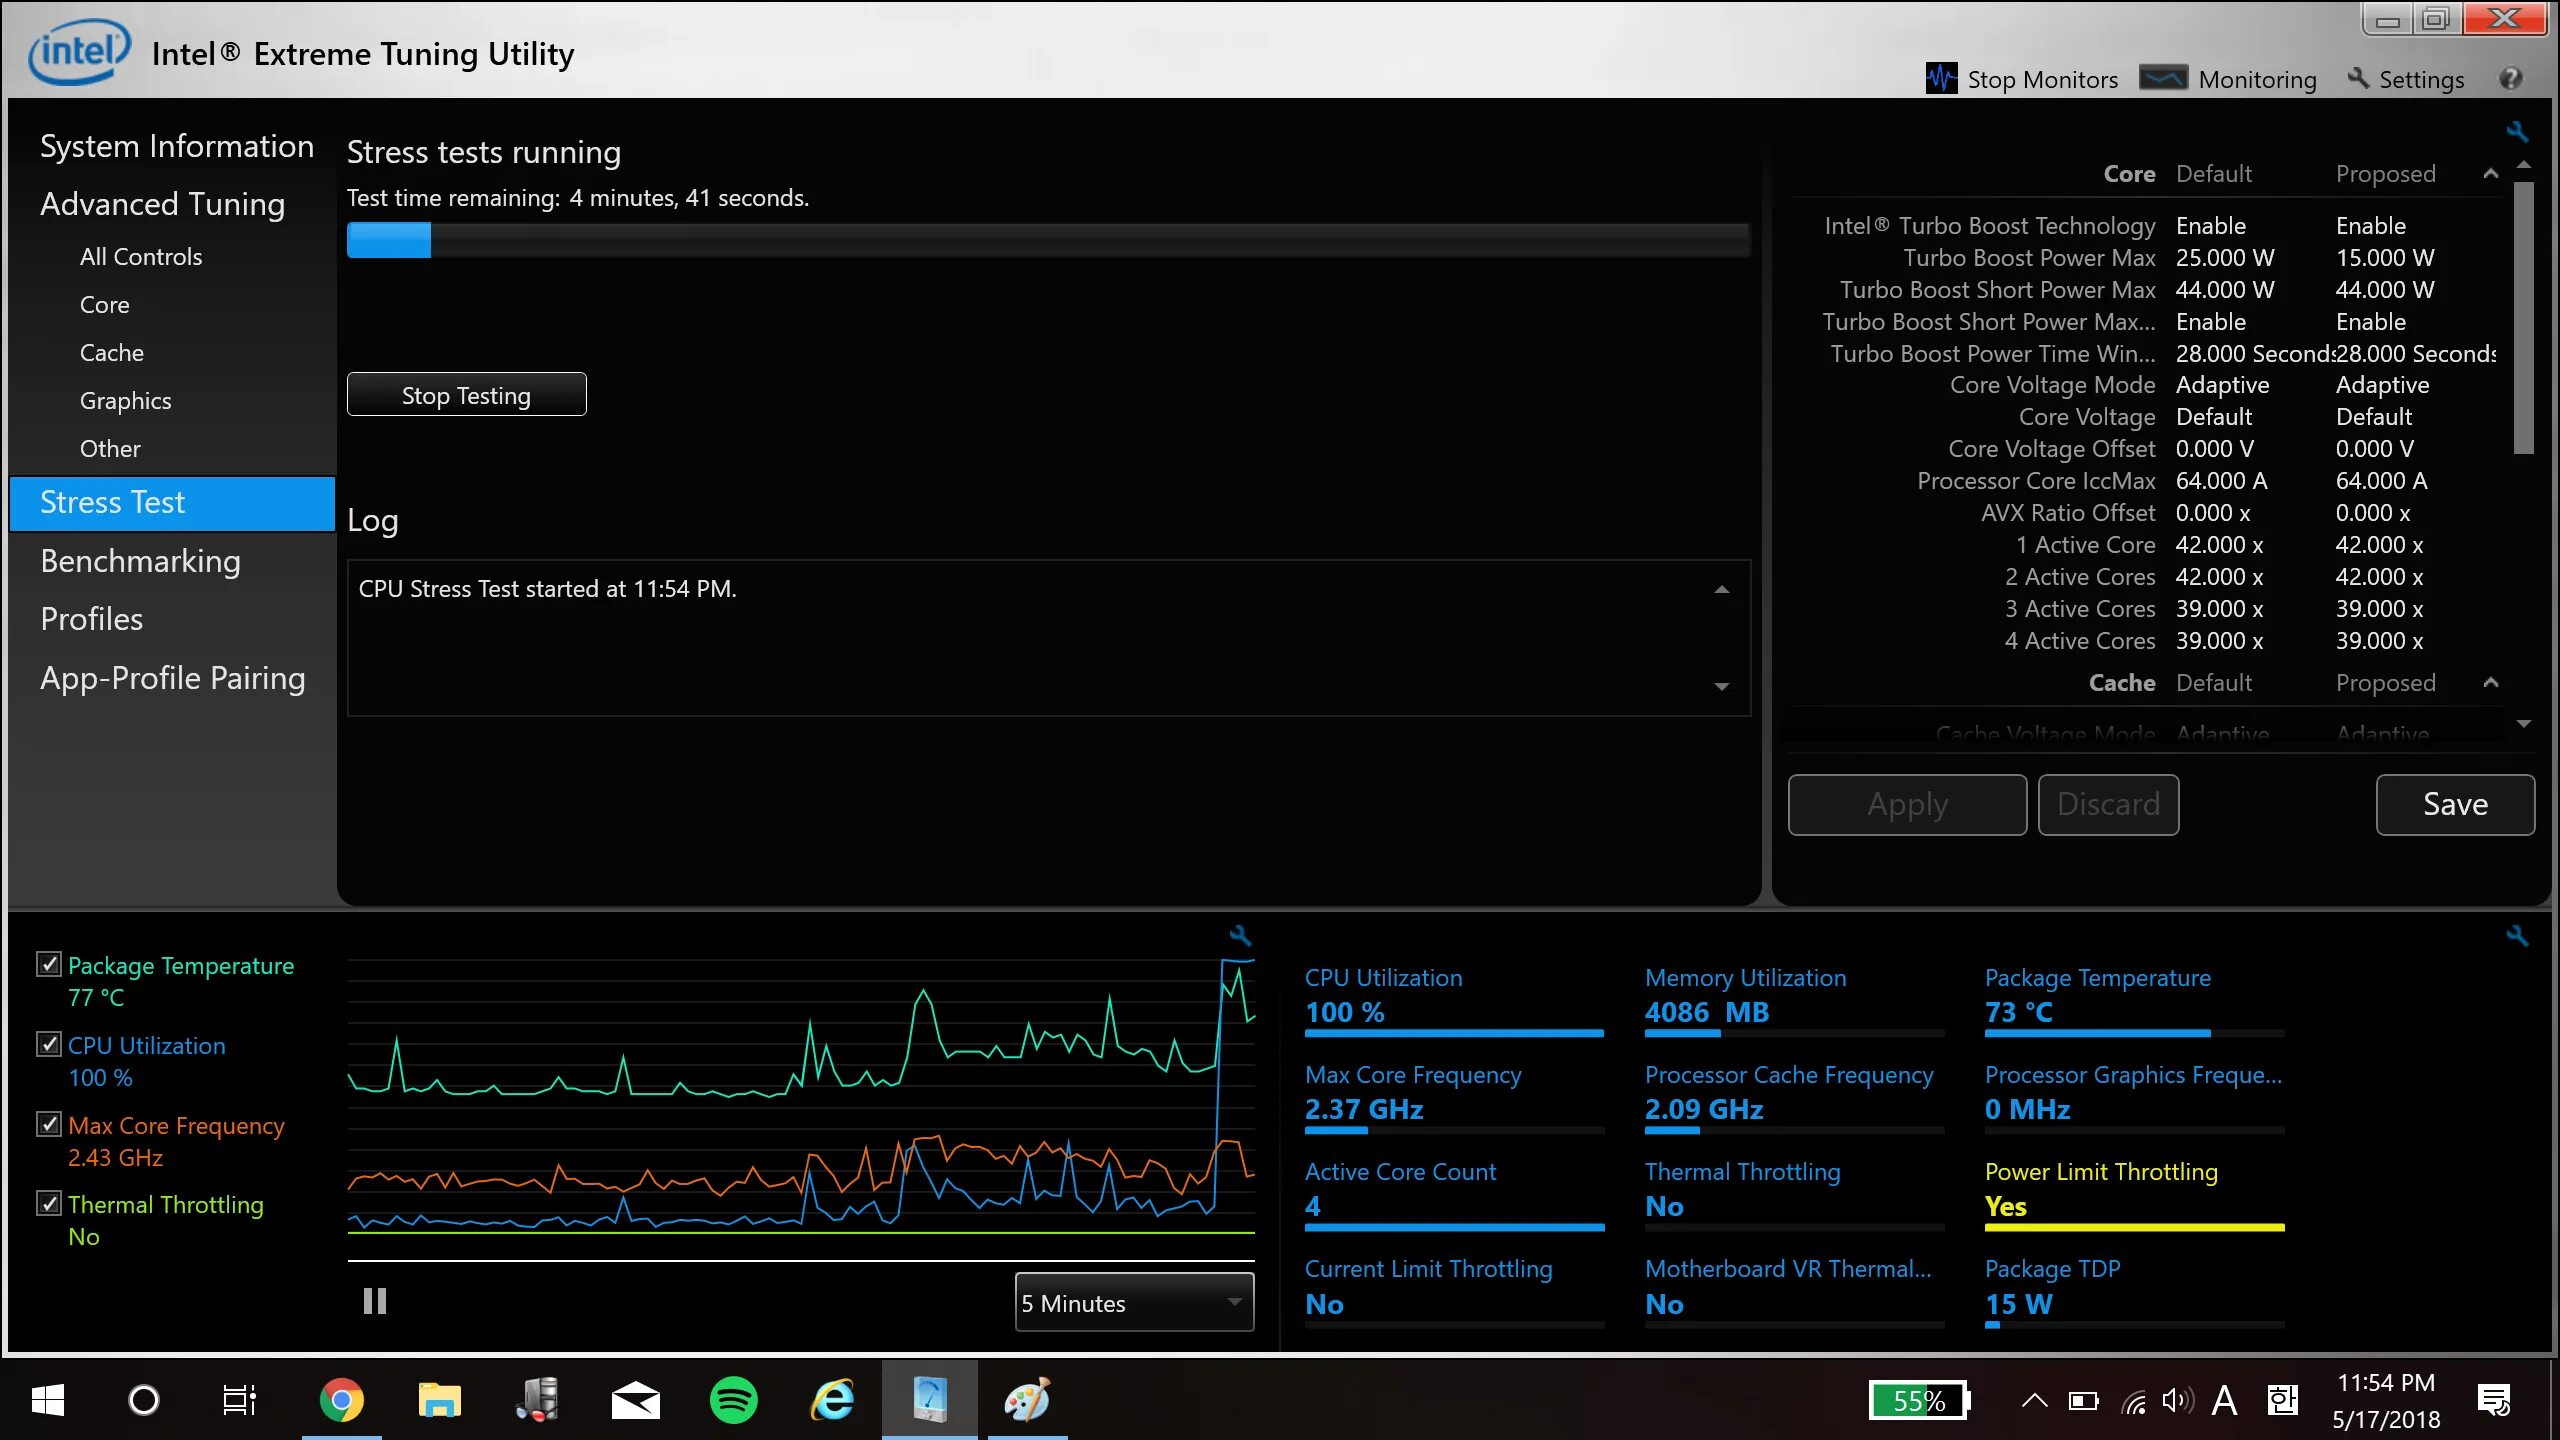Open the Benchmarking section
The image size is (2560, 1440).
pos(140,561)
